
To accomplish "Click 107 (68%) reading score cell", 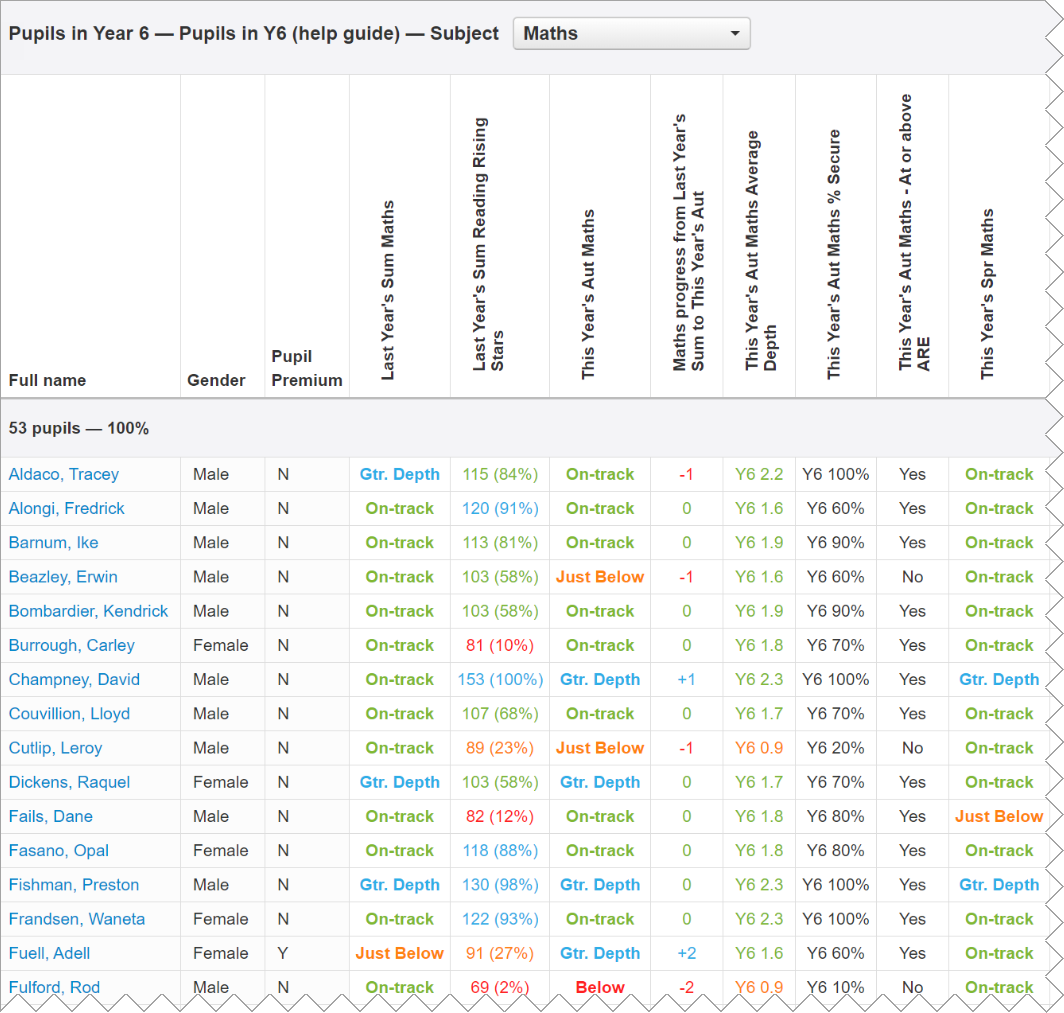I will (500, 714).
